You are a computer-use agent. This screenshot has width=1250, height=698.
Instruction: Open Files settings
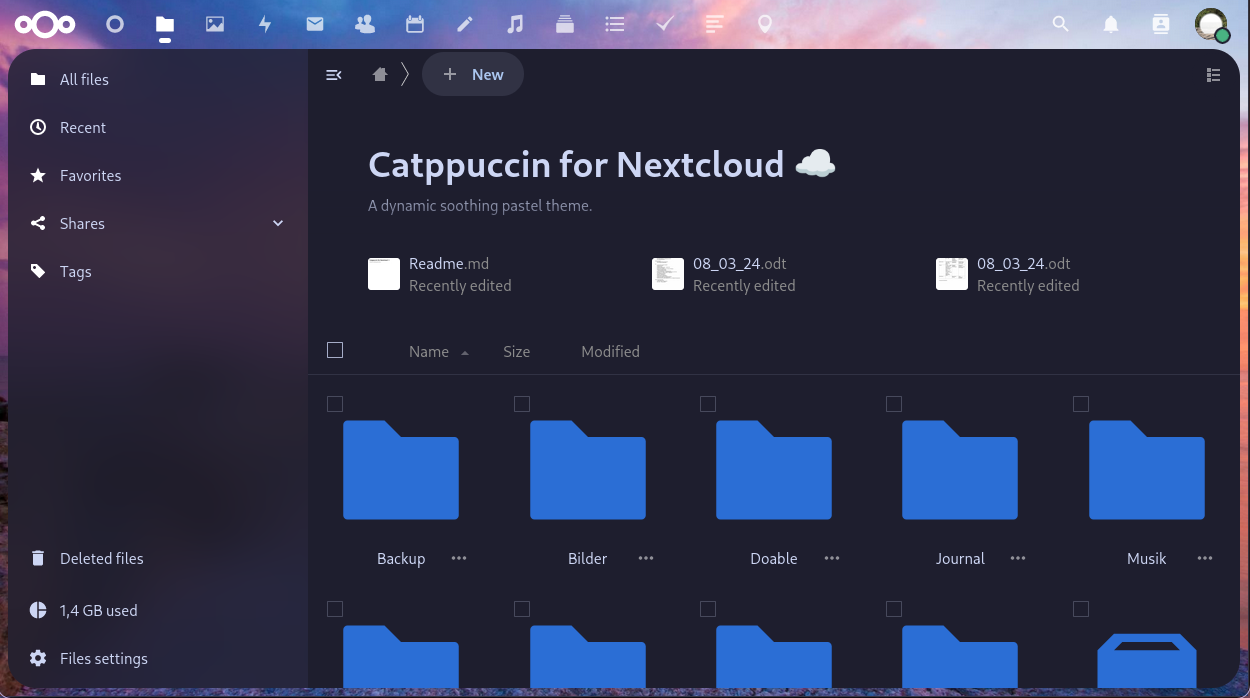pos(103,659)
